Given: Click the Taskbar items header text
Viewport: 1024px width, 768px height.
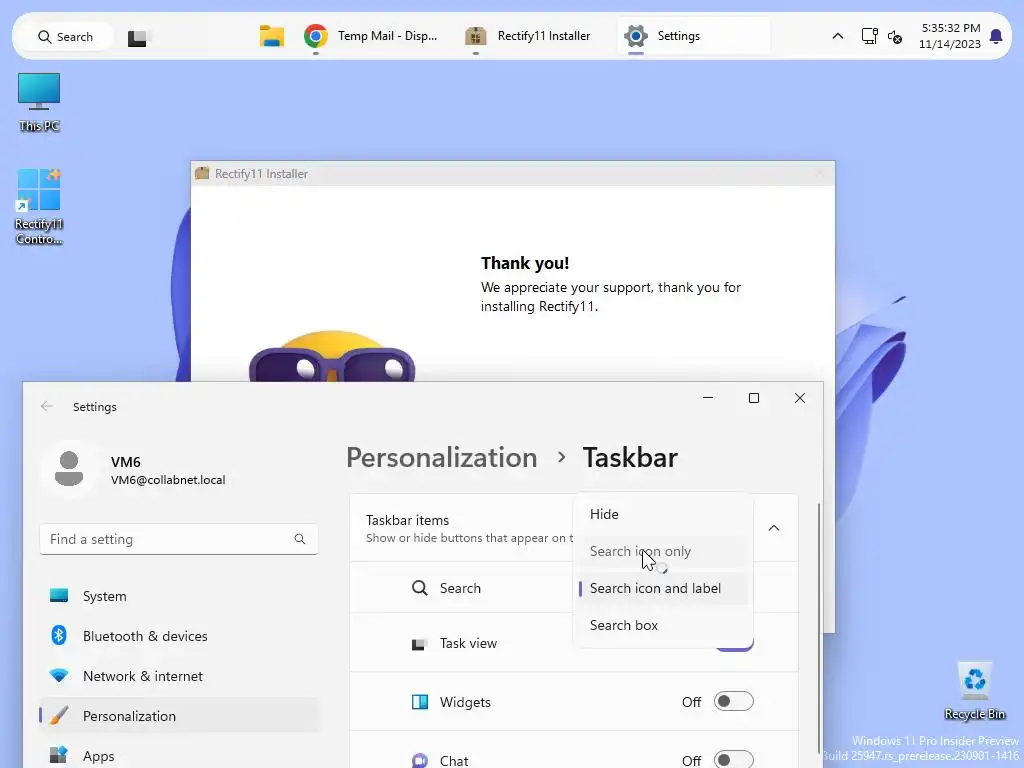Looking at the screenshot, I should coord(408,520).
